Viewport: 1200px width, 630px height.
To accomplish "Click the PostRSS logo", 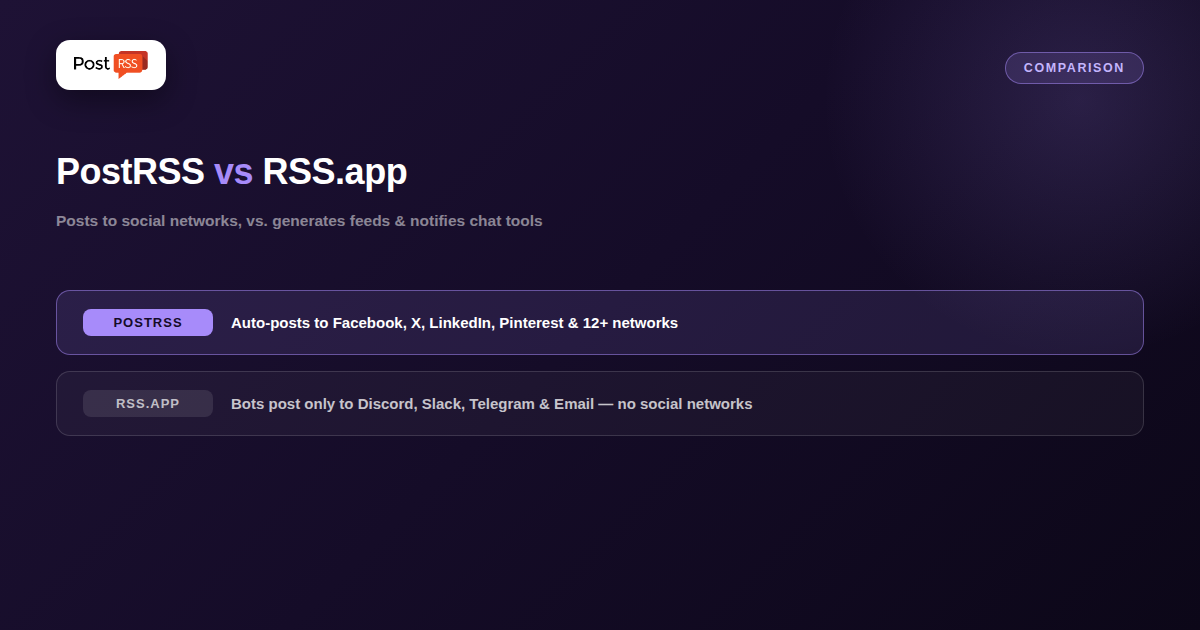I will 111,65.
